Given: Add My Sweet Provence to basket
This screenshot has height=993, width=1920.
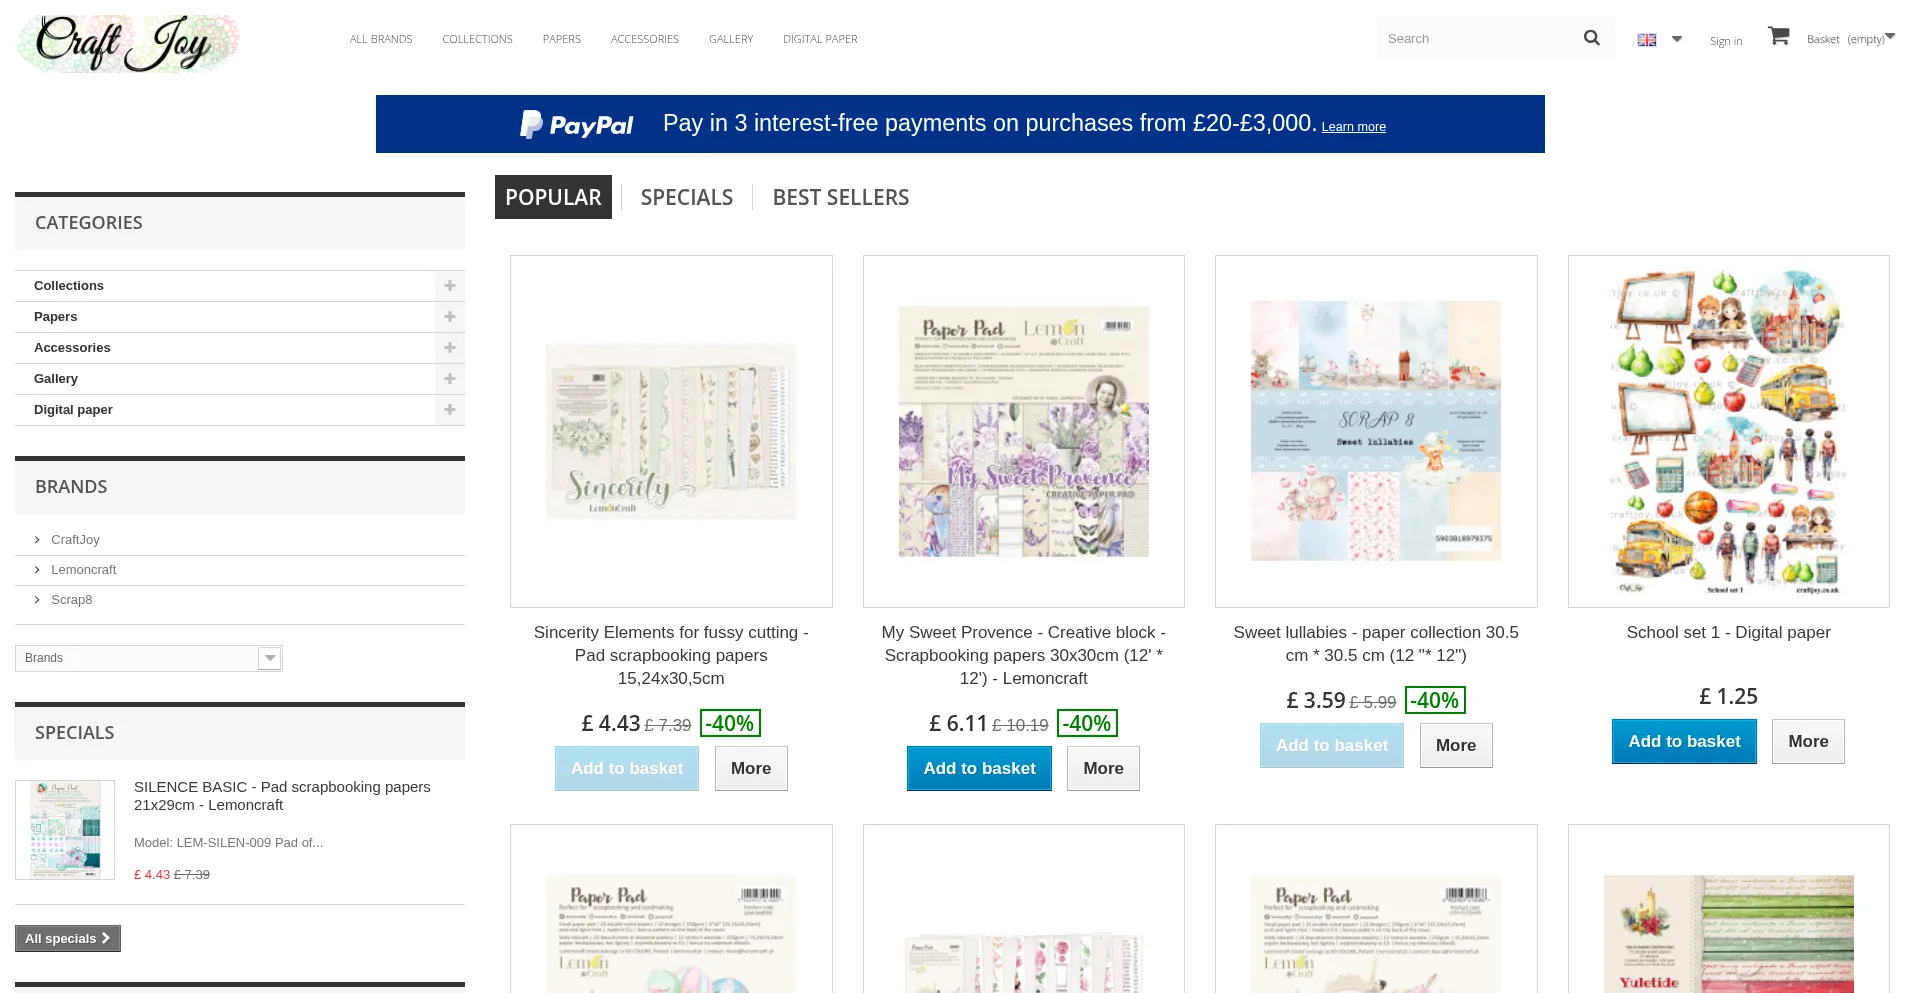Looking at the screenshot, I should [978, 768].
